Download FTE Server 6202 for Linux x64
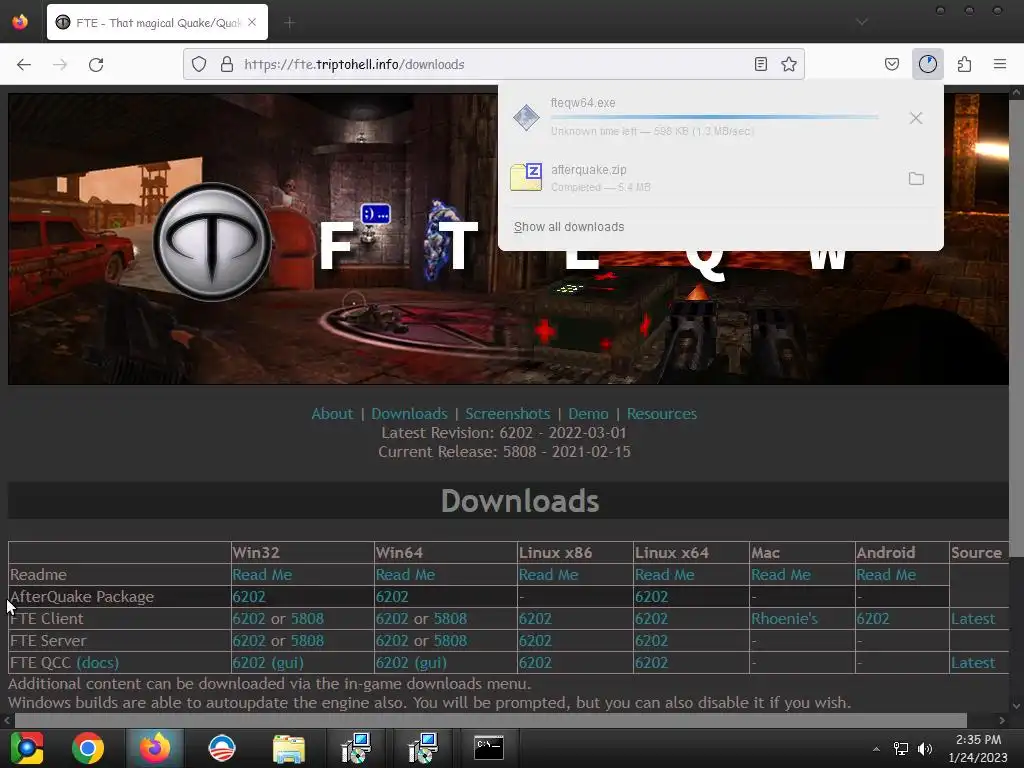This screenshot has width=1024, height=768. click(x=651, y=641)
